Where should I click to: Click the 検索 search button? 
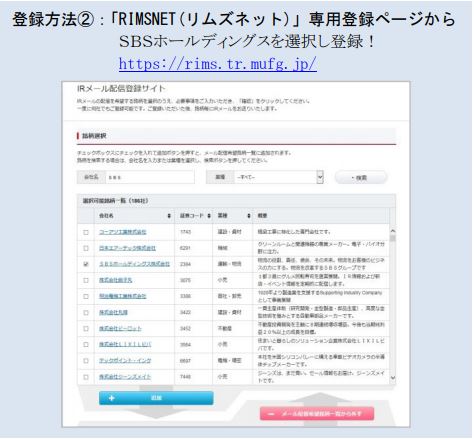coord(361,178)
